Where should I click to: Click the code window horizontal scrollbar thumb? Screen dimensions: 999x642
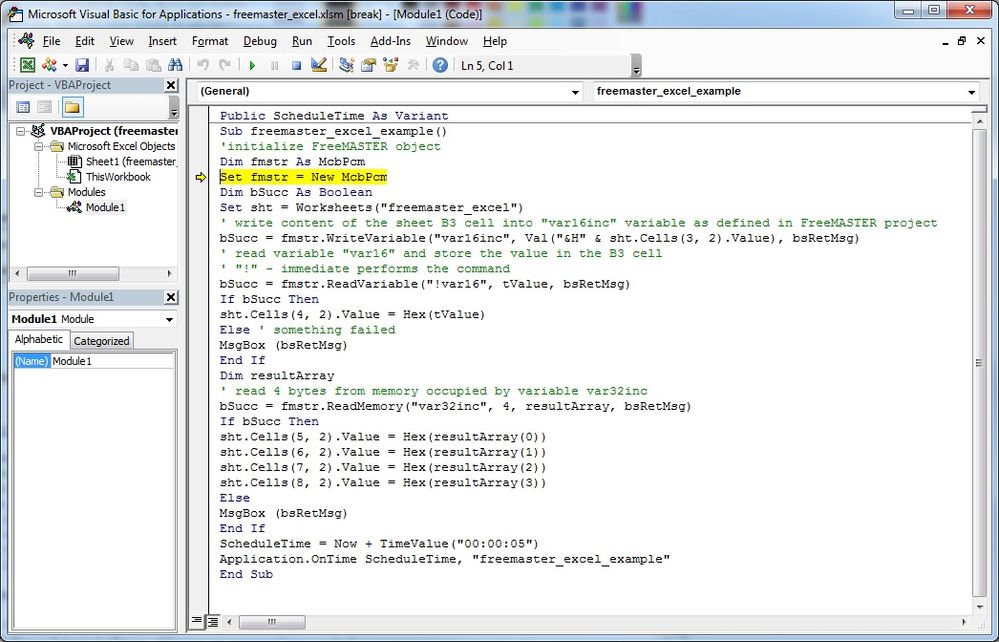tap(271, 622)
